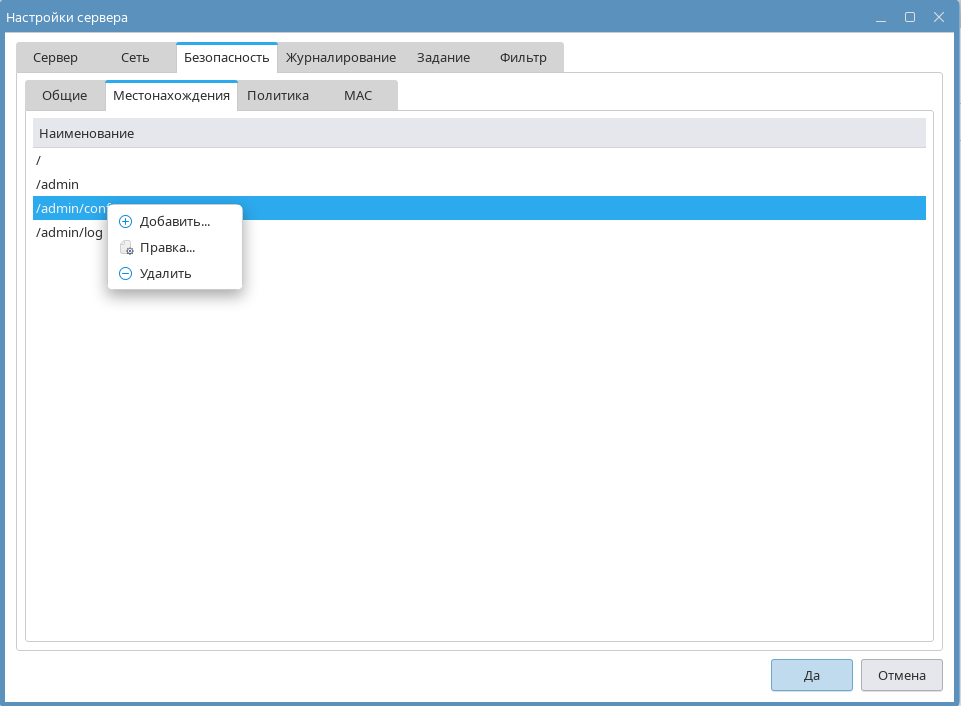The height and width of the screenshot is (706, 961).
Task: Switch to the Фильтр tab
Action: click(x=523, y=58)
